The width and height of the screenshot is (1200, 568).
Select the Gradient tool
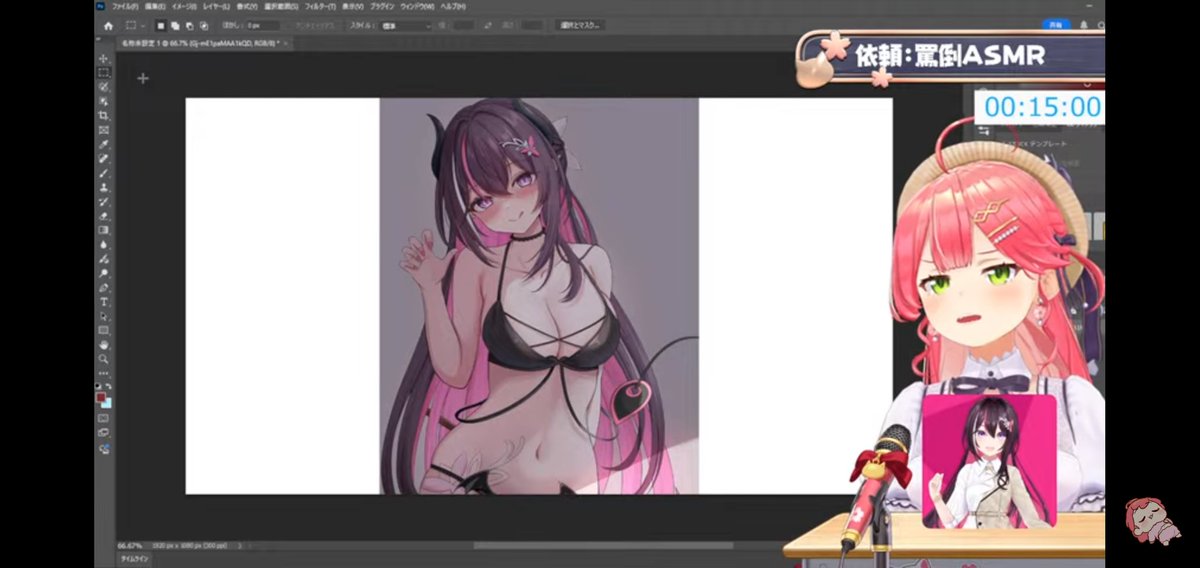[104, 229]
